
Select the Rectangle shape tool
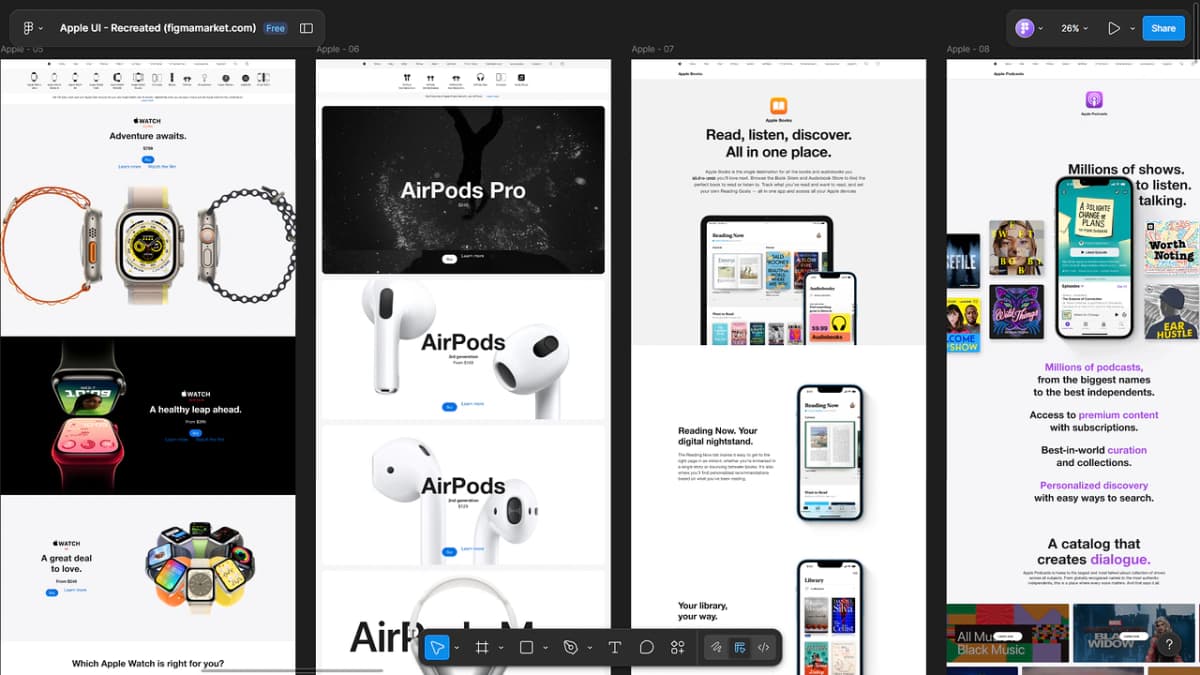527,647
